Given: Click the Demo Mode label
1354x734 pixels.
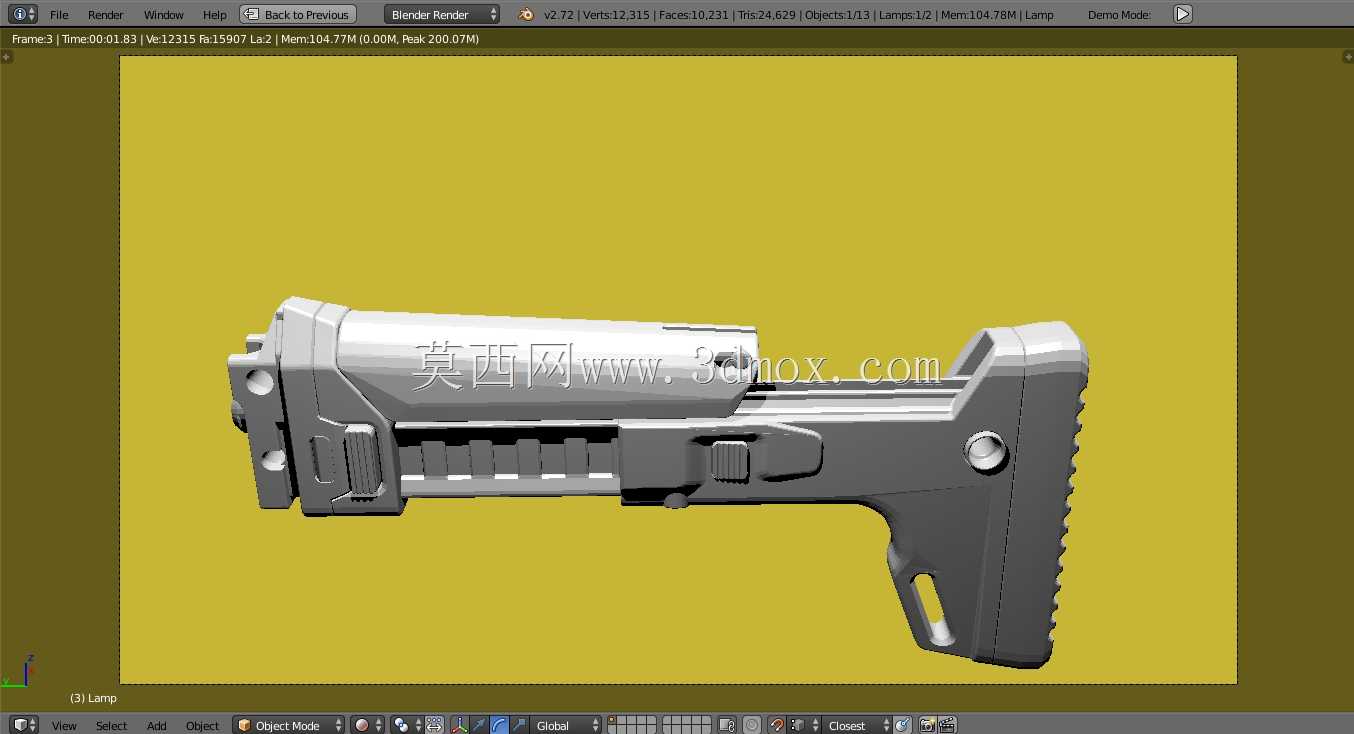Looking at the screenshot, I should pyautogui.click(x=1119, y=15).
